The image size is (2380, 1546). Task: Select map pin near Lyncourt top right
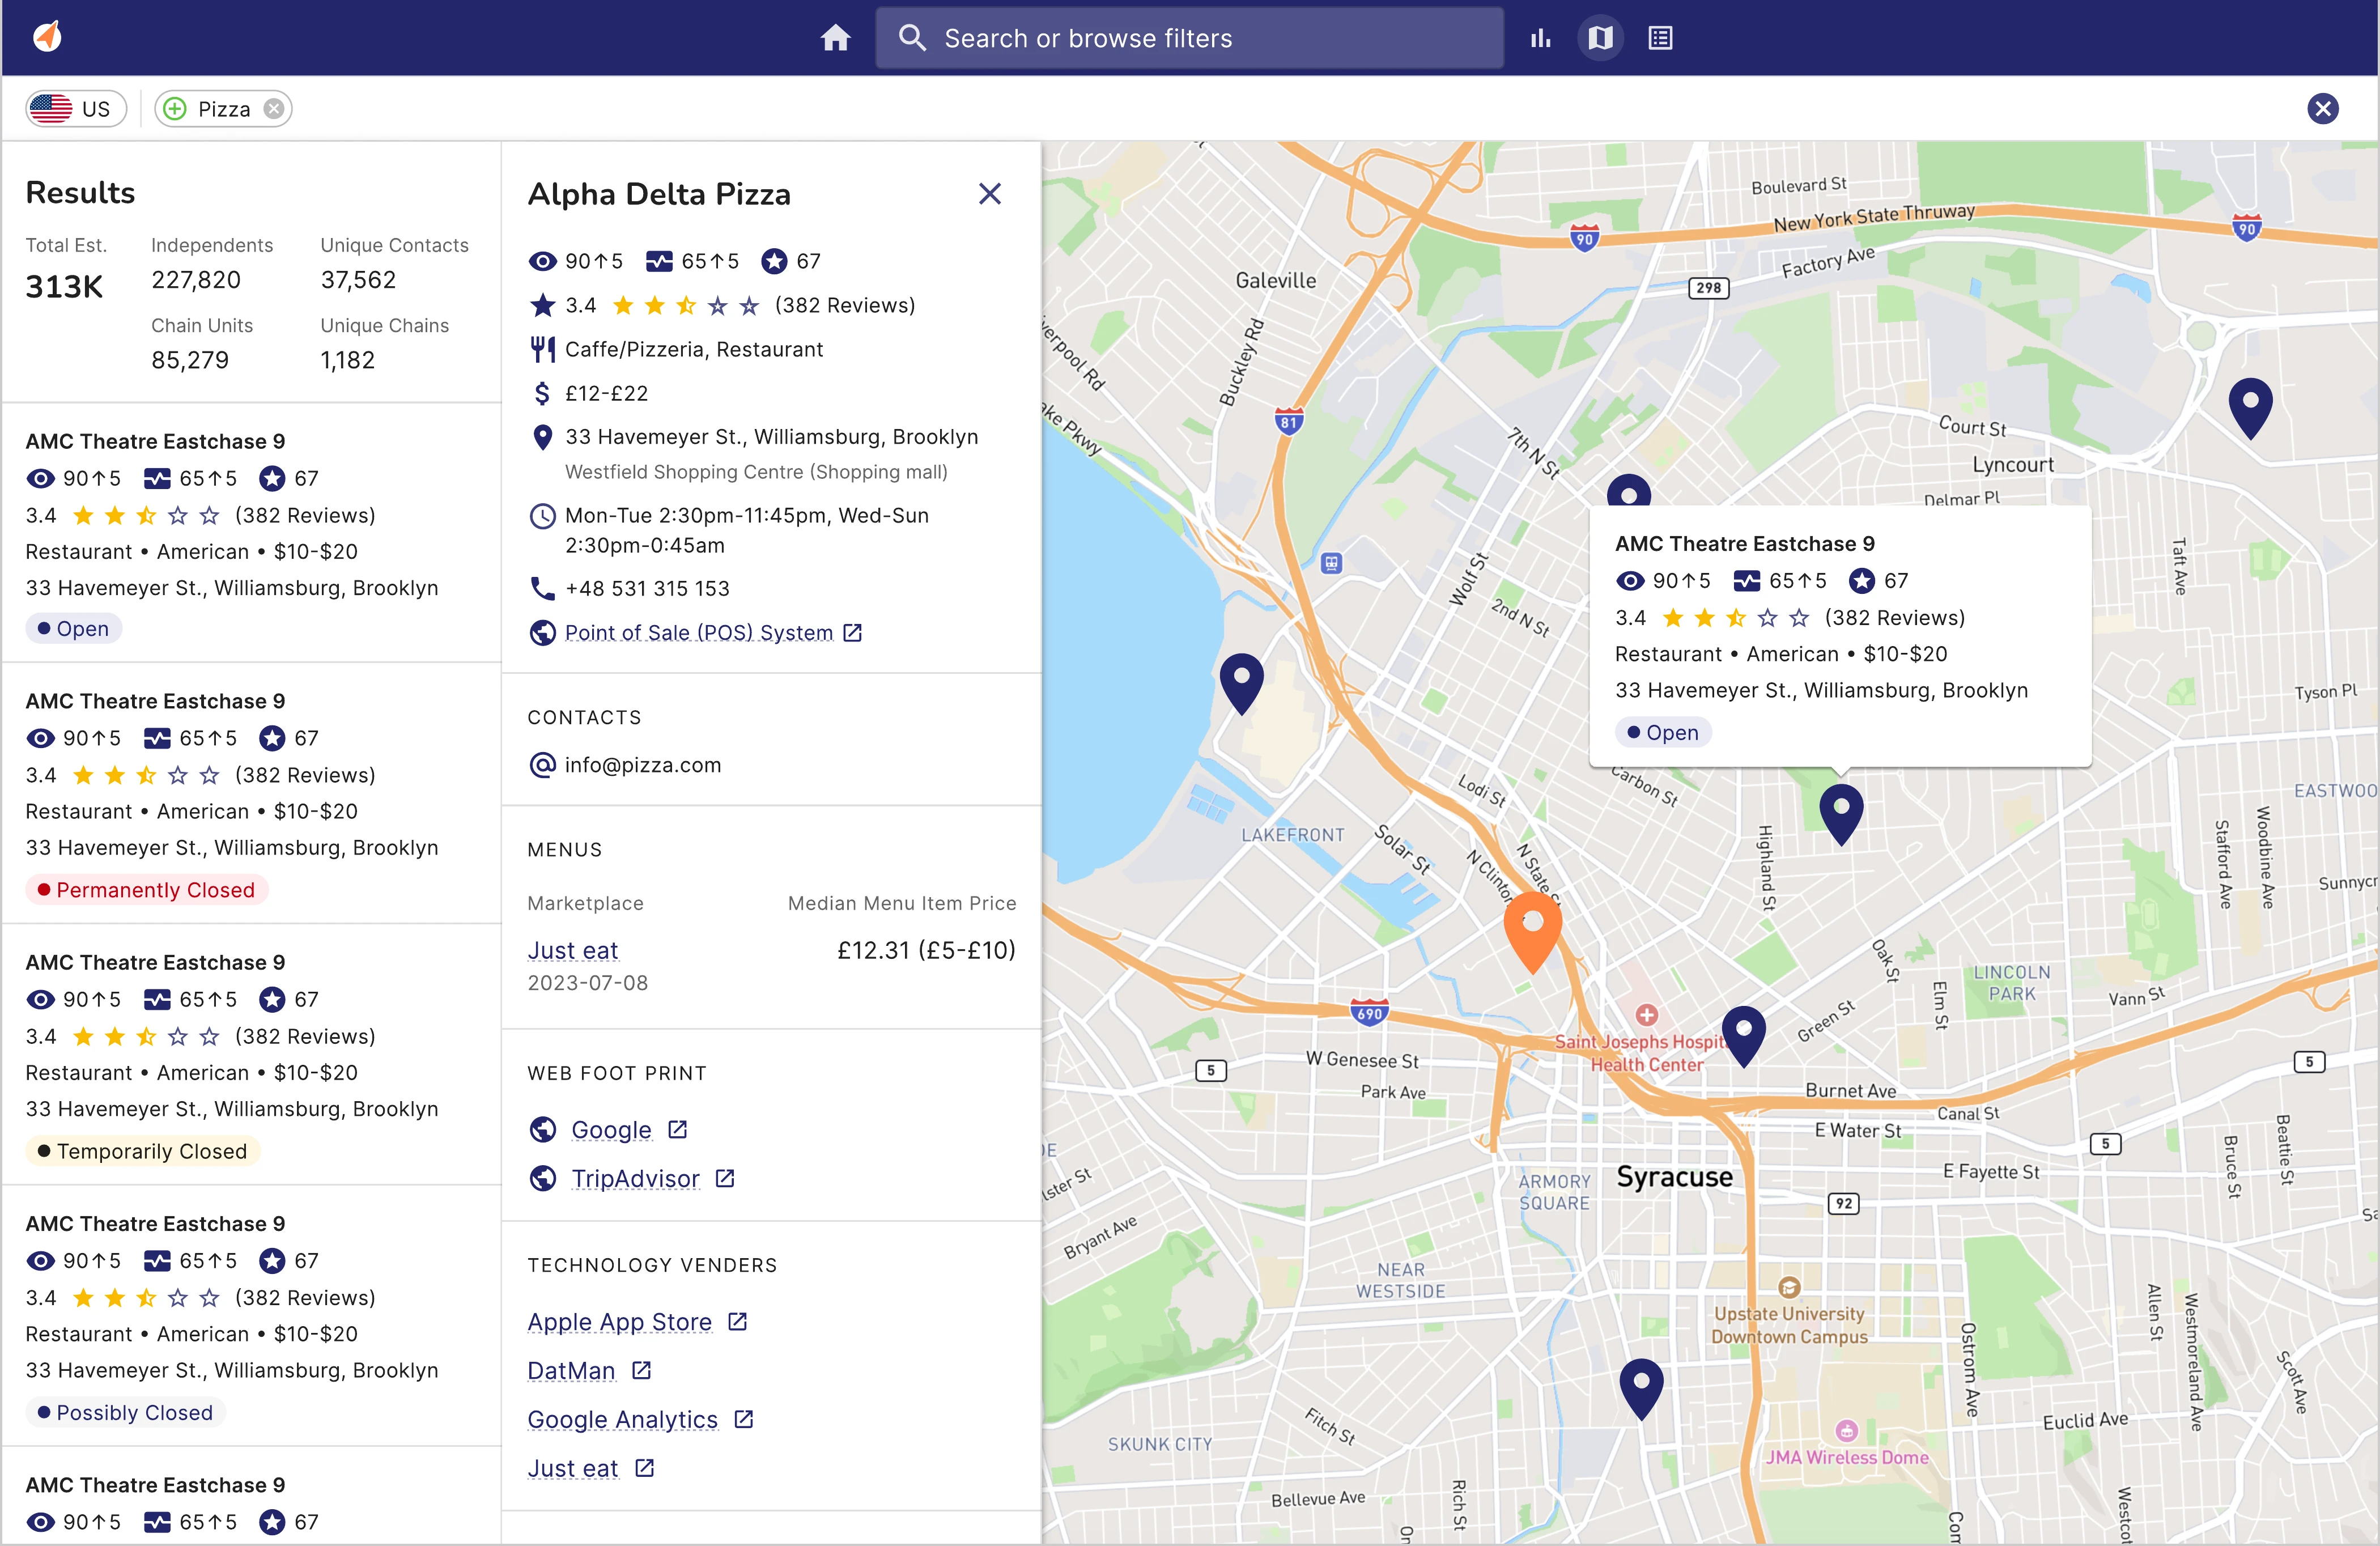[2250, 408]
